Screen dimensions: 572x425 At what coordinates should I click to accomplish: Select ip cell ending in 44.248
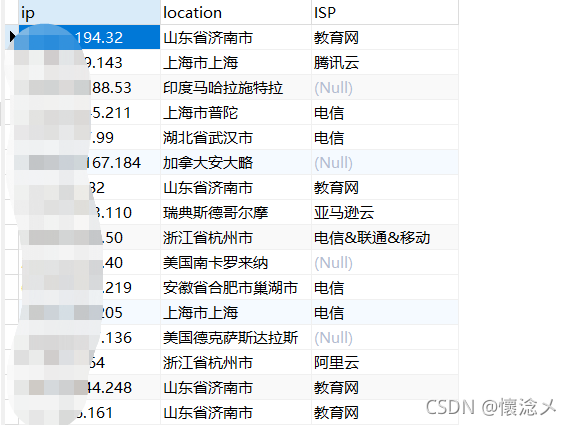(x=89, y=387)
